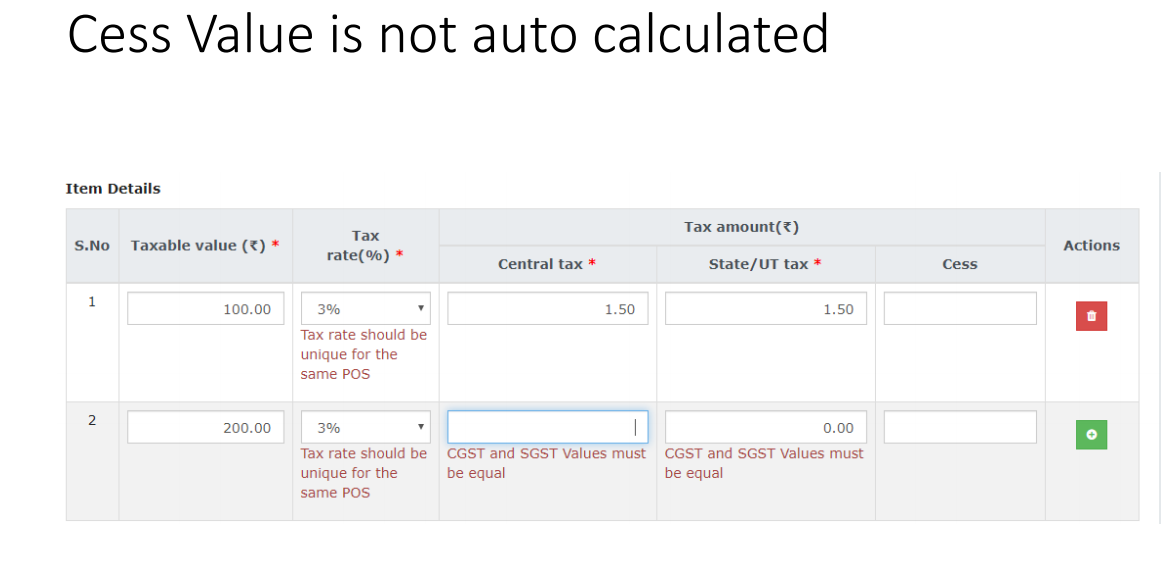Click the Tax rate(%) column header
Viewport: 1174px width, 574px height.
[x=366, y=245]
